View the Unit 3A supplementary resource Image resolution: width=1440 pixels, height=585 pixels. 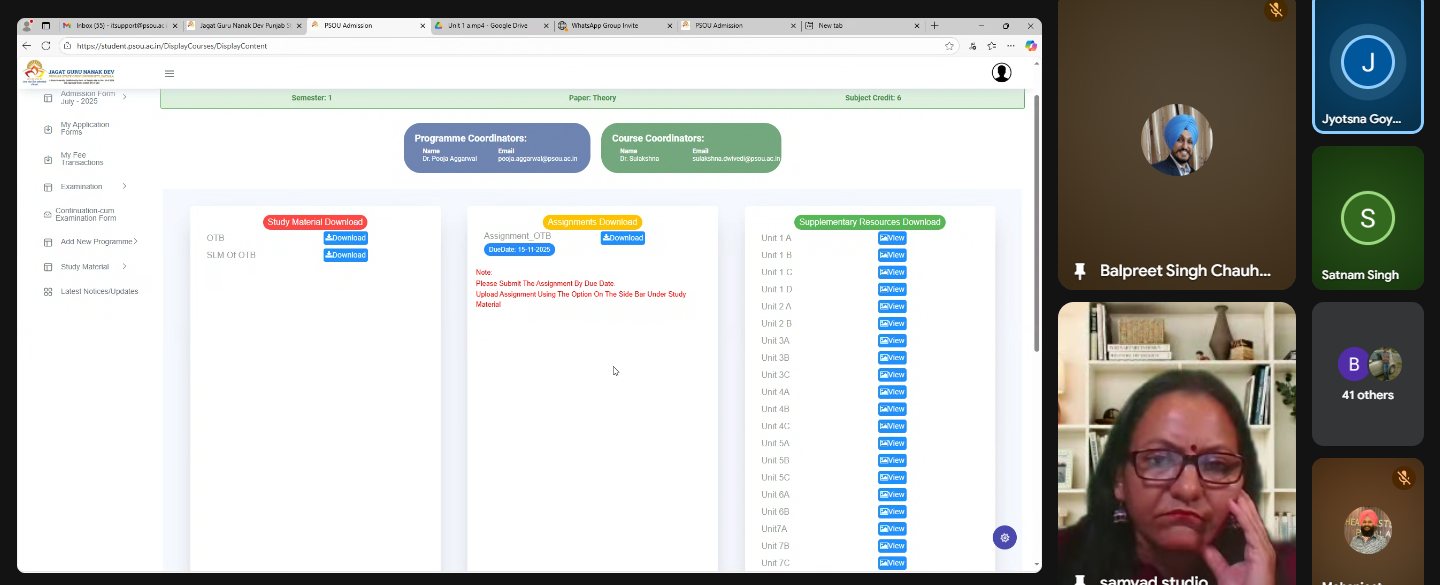[891, 341]
